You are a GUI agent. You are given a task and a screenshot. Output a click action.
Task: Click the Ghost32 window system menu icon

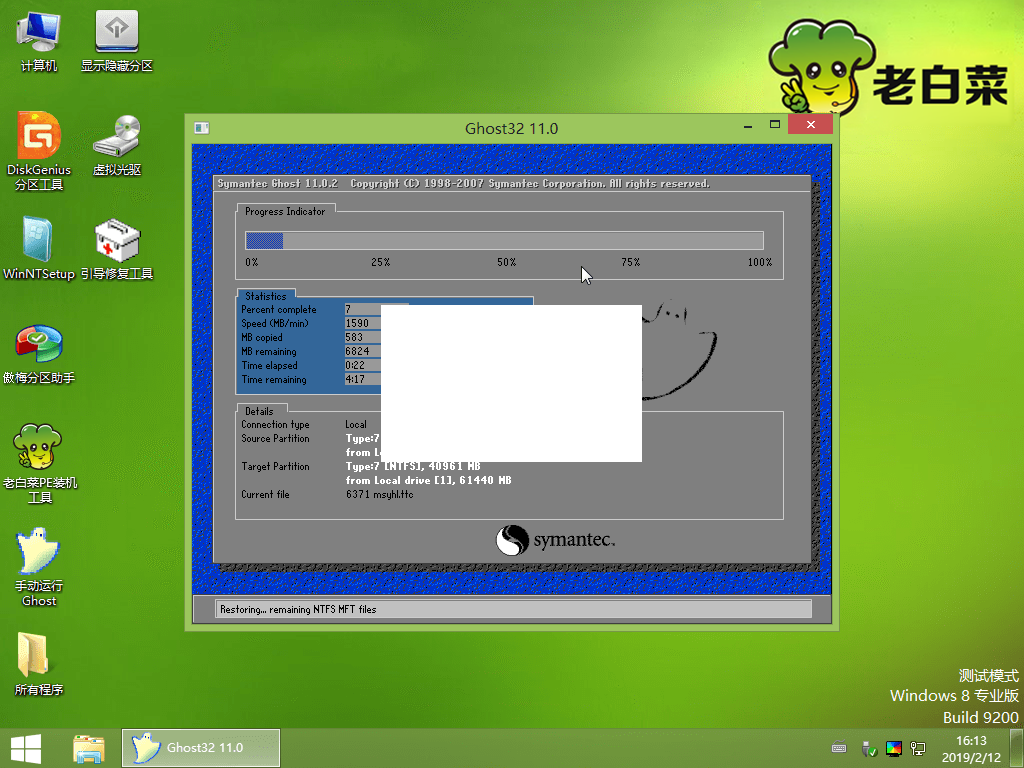pos(202,128)
